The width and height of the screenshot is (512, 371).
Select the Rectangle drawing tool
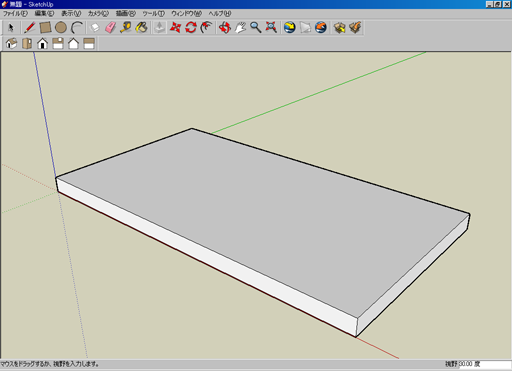[x=45, y=27]
